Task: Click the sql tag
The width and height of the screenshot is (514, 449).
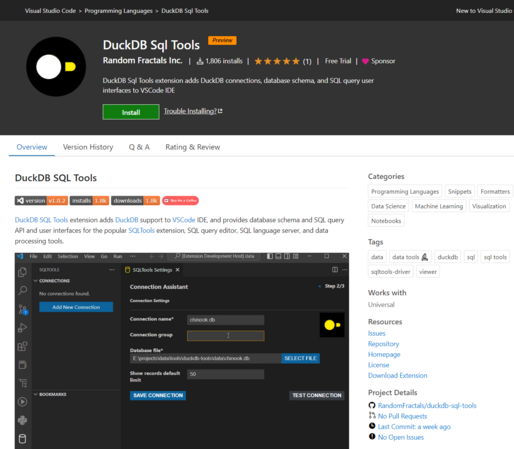Action: click(471, 257)
